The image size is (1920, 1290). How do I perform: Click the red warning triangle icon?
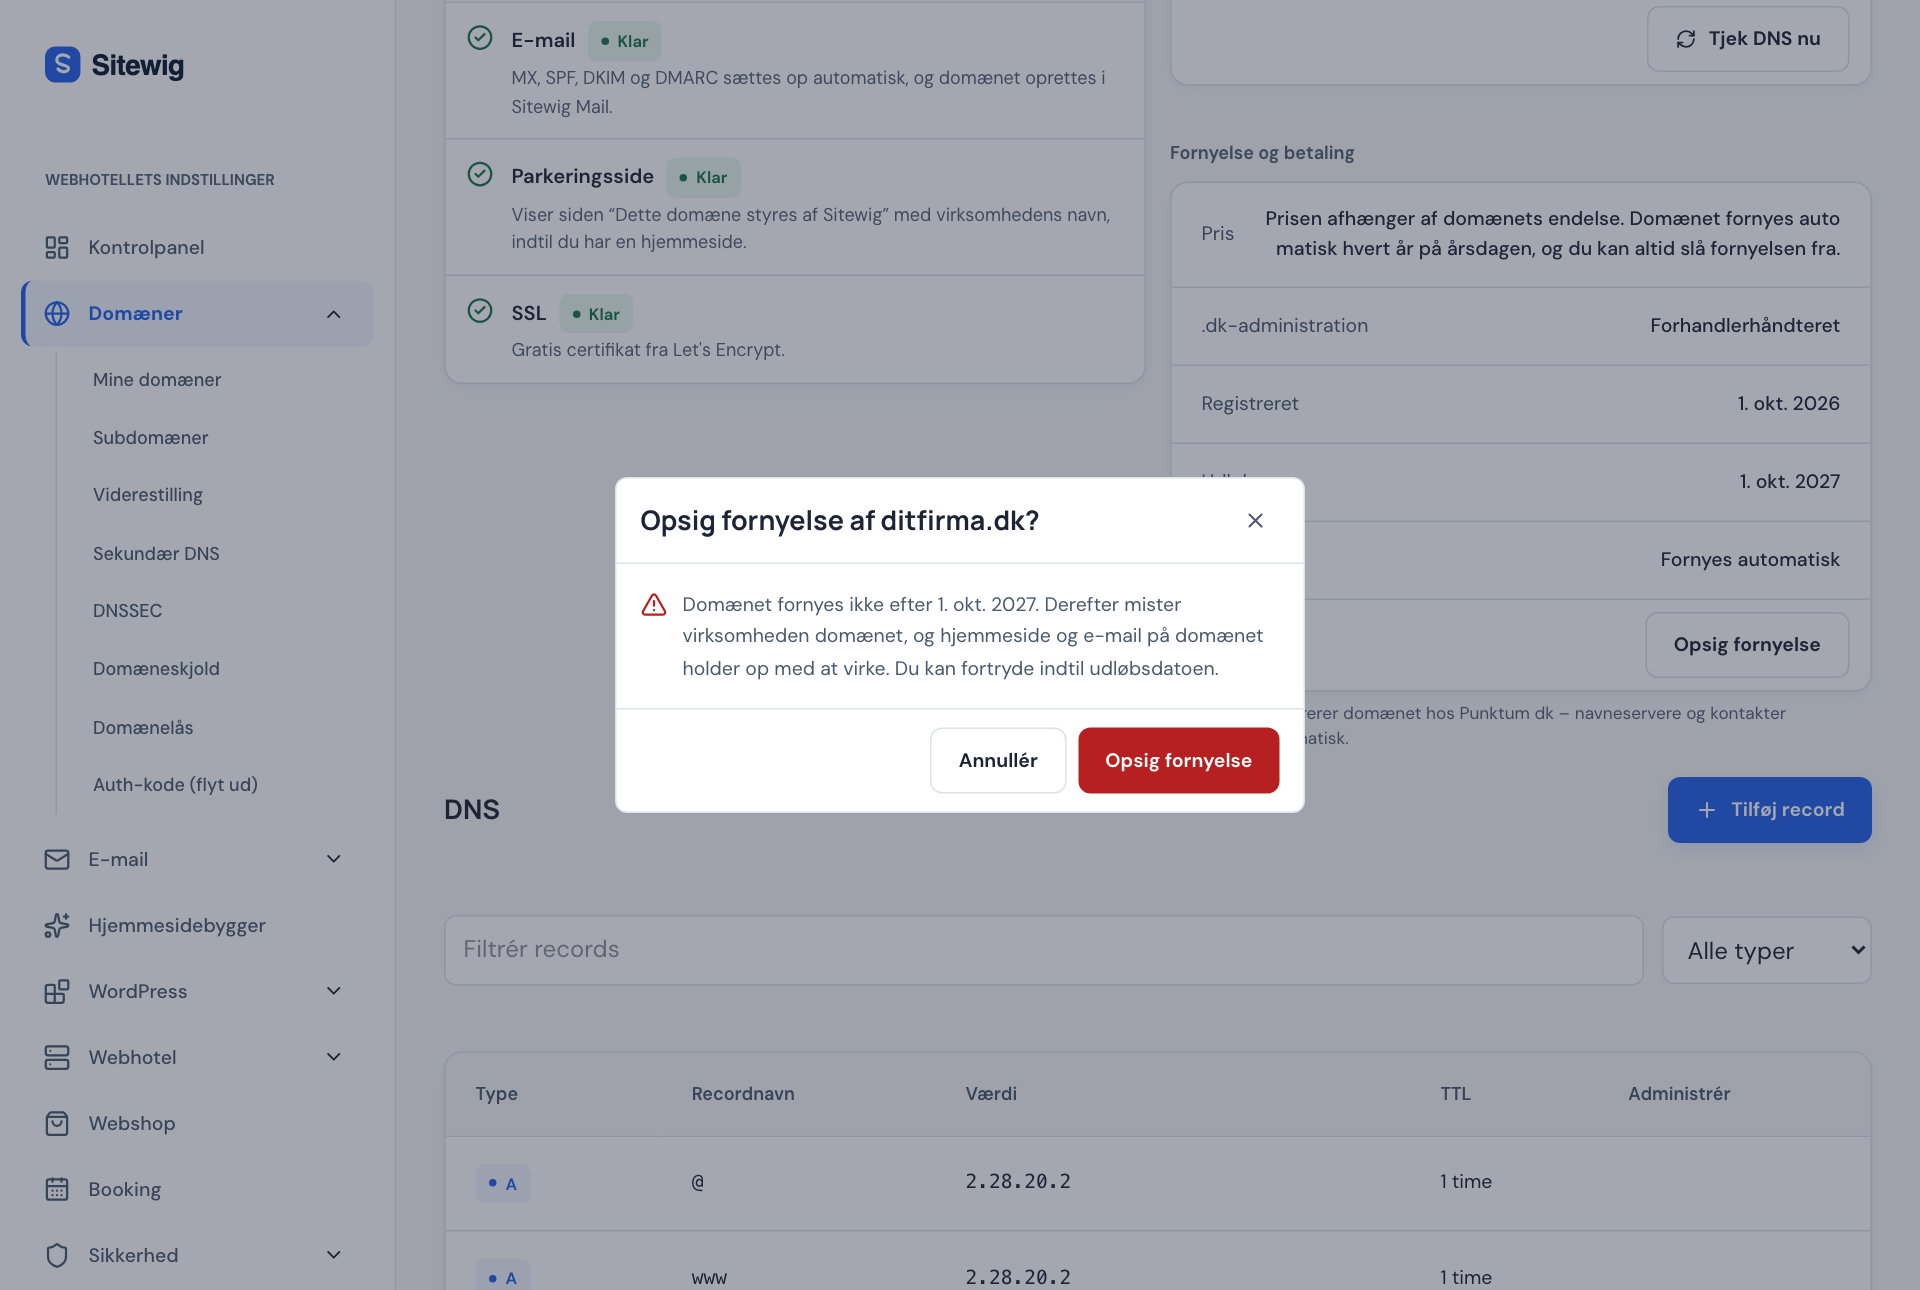[654, 605]
